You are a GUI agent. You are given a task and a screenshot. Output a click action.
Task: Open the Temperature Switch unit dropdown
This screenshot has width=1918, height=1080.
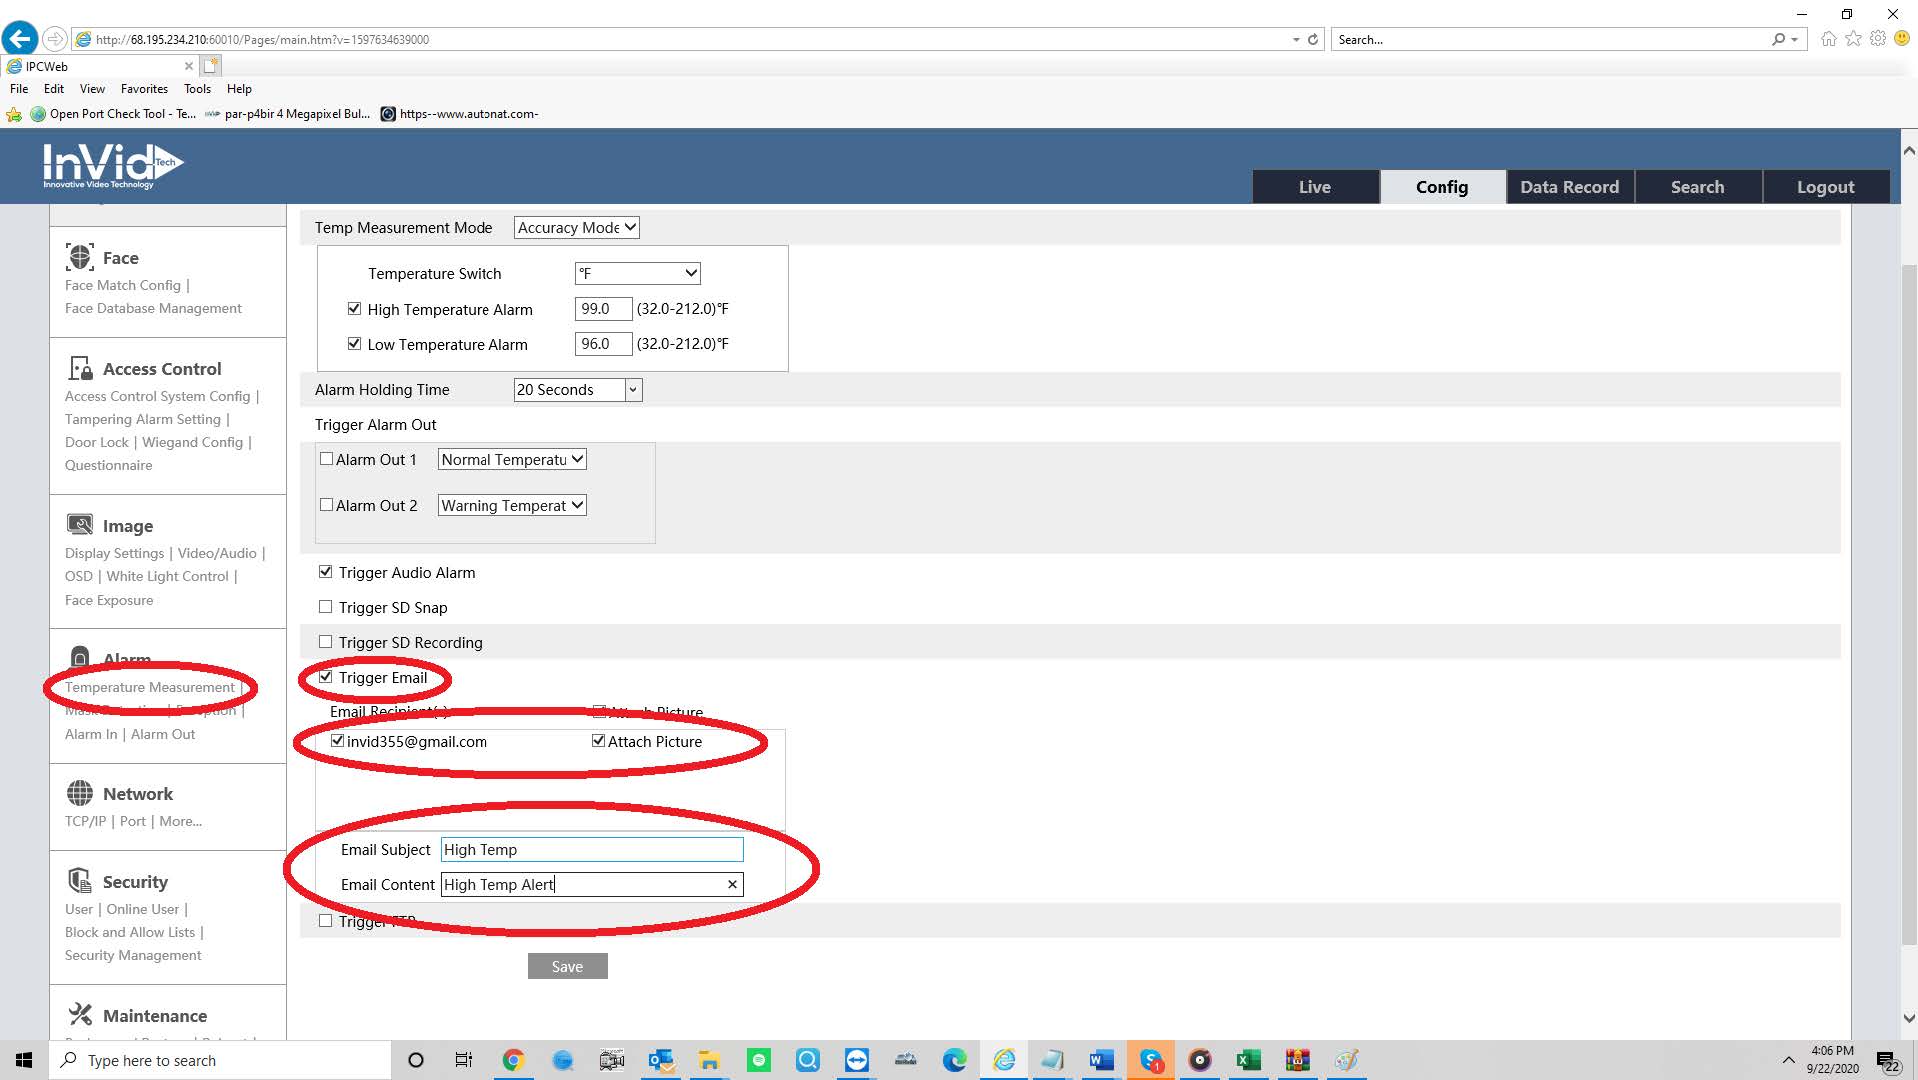tap(637, 273)
